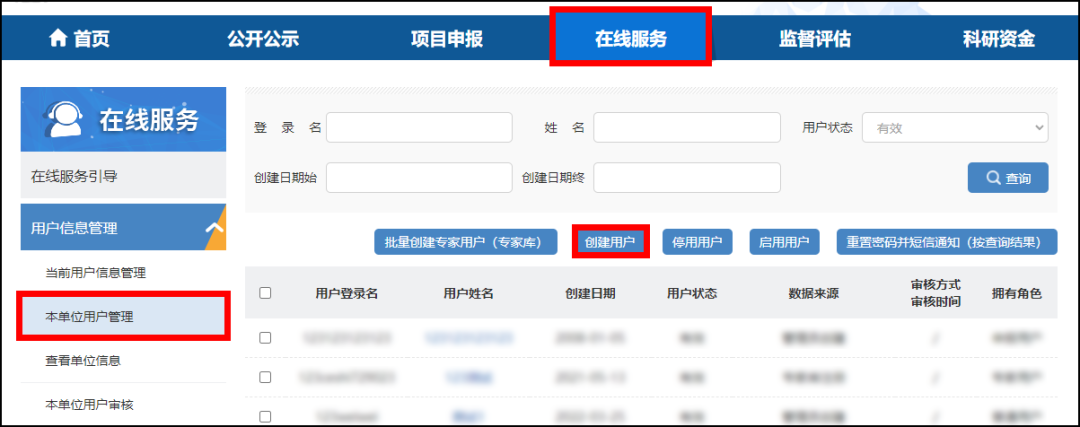Click the magnifier icon on 查询 button
The height and width of the screenshot is (427, 1080).
click(x=993, y=178)
